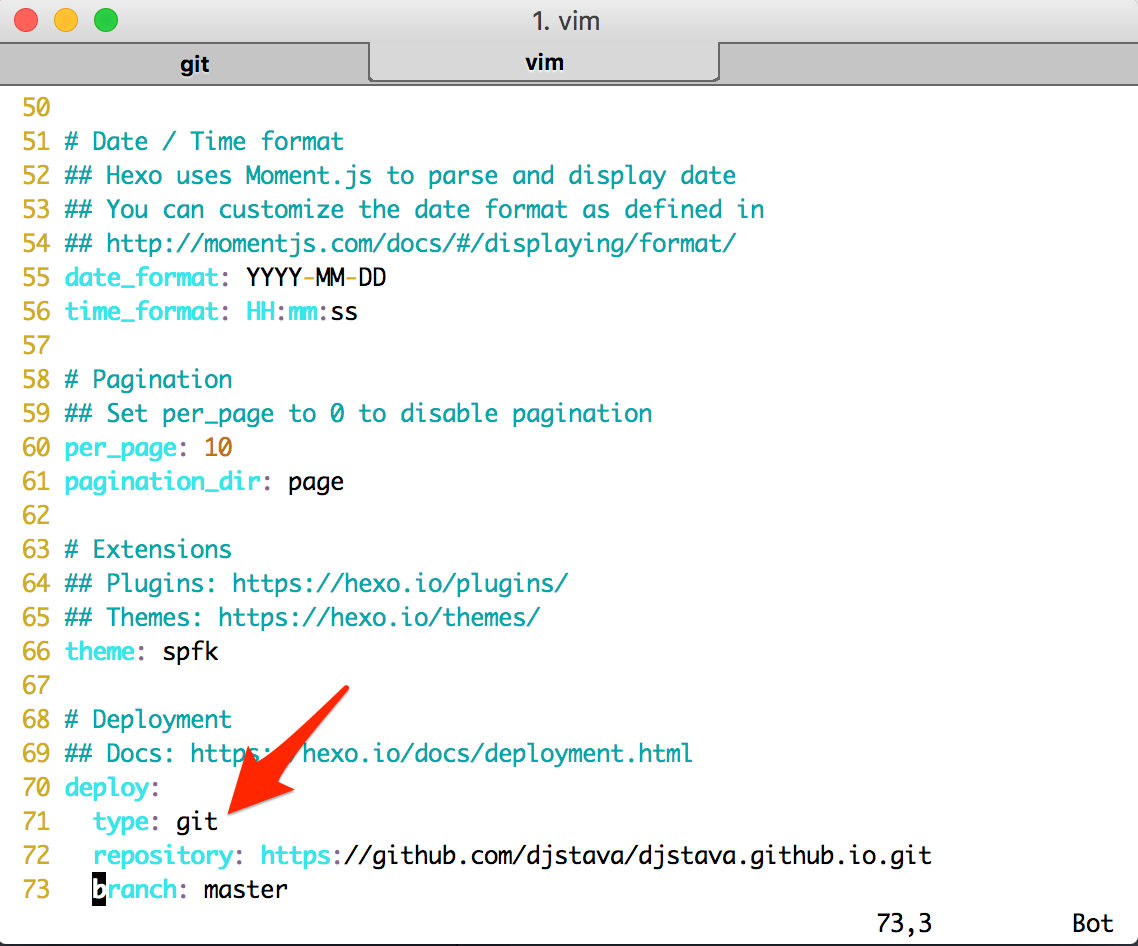Image resolution: width=1138 pixels, height=946 pixels.
Task: Click line number 67
Action: (x=36, y=685)
